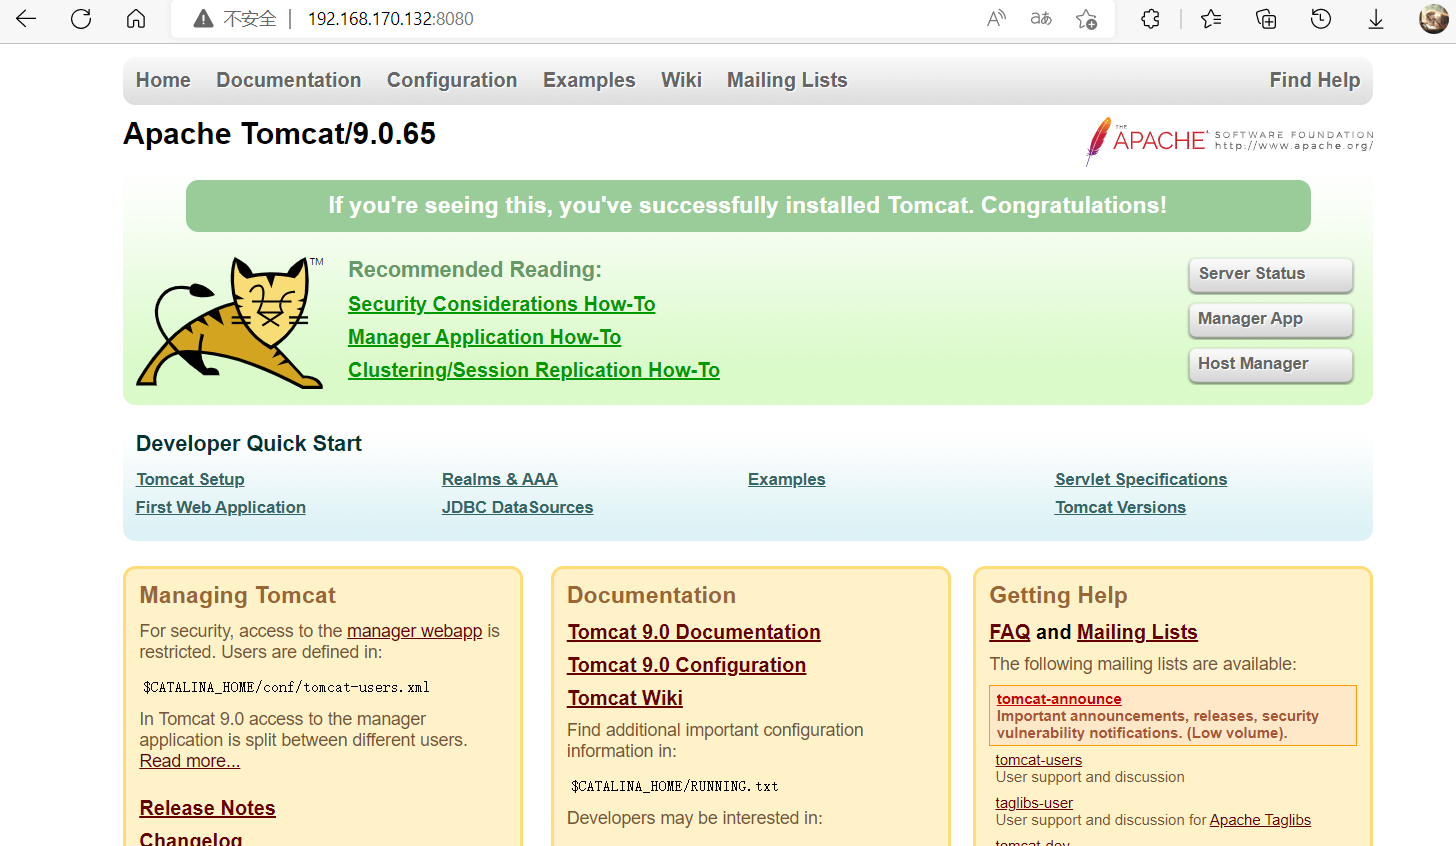1456x846 pixels.
Task: Open Manager Application How-To link
Action: tap(484, 337)
